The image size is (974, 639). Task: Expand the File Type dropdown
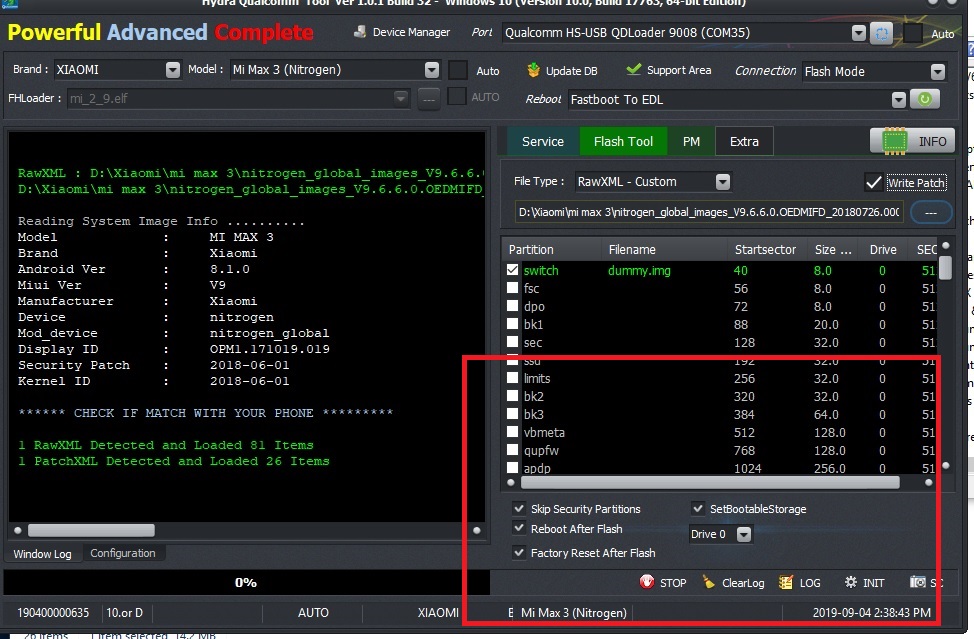coord(722,181)
